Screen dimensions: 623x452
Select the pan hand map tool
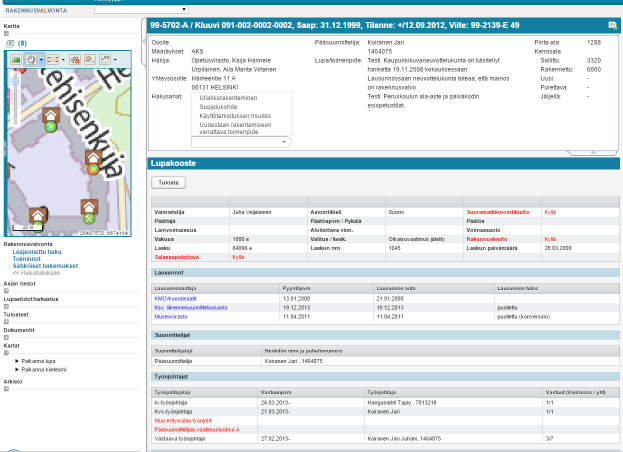[x=31, y=60]
